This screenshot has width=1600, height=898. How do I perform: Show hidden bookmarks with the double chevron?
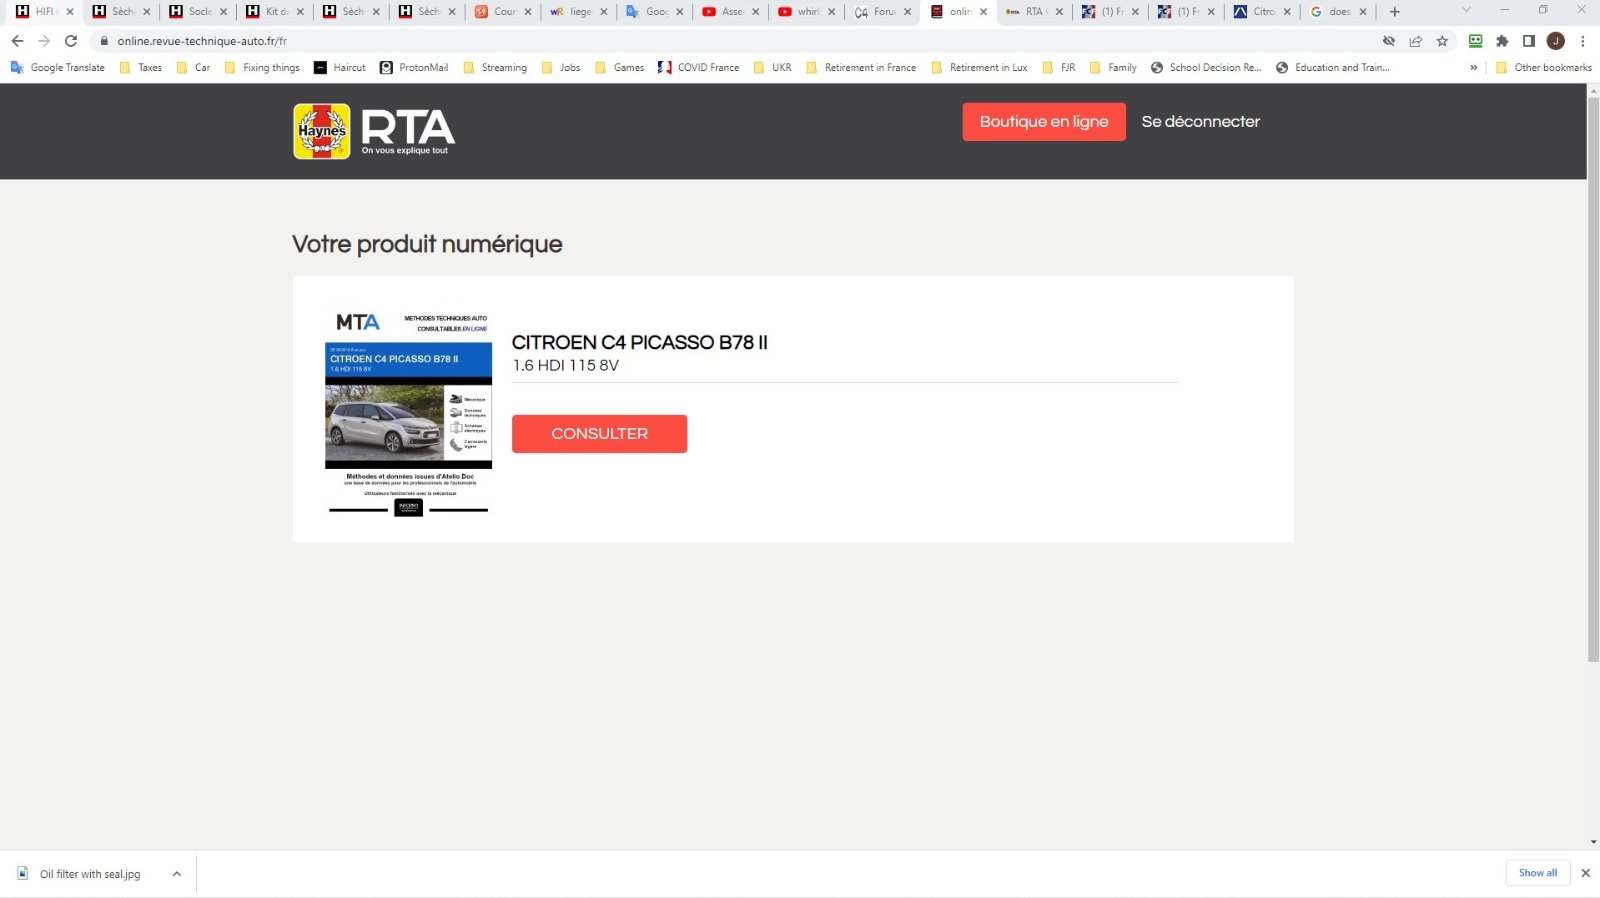[1473, 68]
